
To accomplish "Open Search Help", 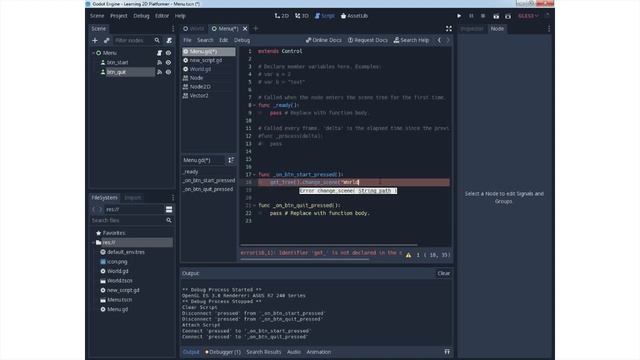I will click(x=411, y=40).
